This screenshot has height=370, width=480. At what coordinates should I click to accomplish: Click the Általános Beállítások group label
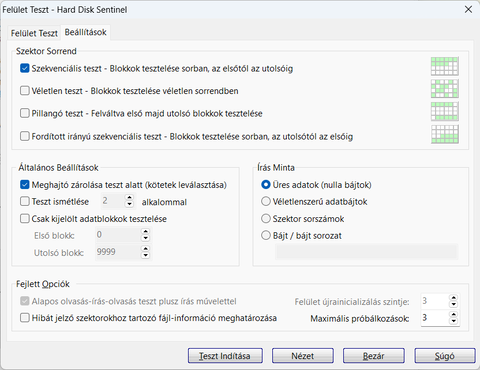[58, 167]
